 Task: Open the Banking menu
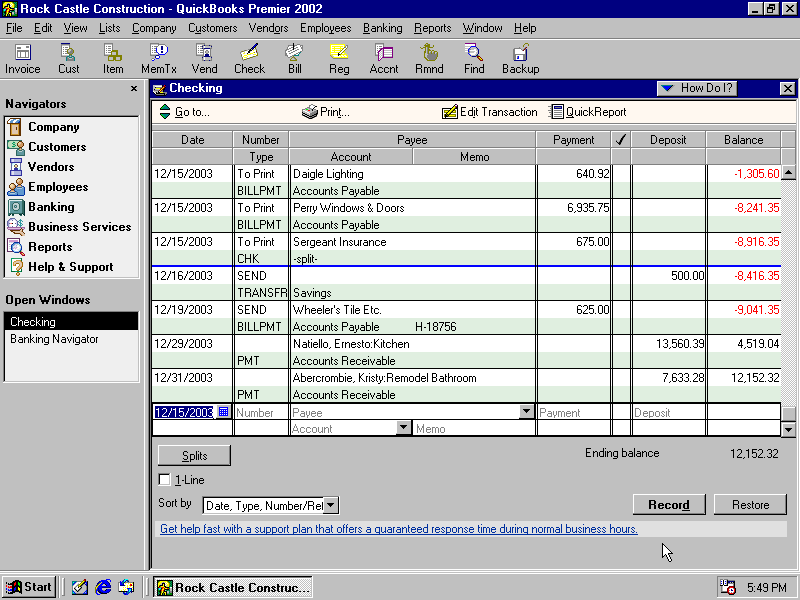(383, 28)
